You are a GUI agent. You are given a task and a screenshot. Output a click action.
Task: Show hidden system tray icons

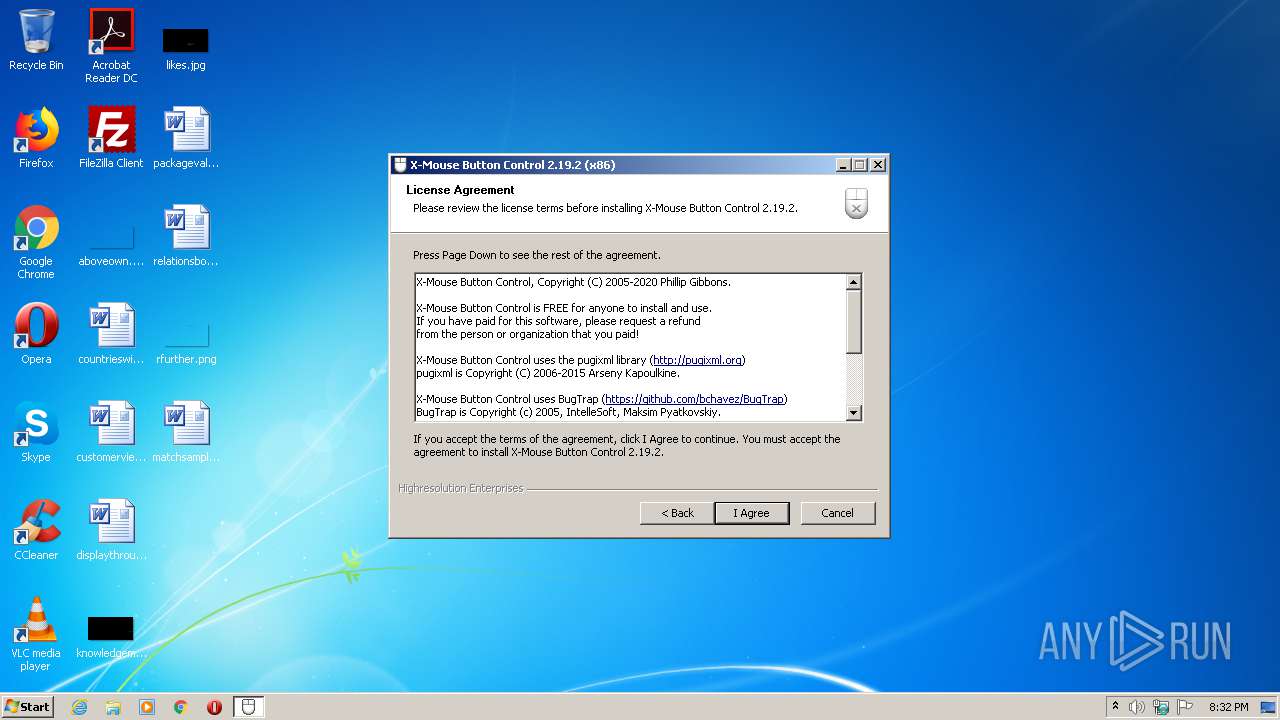click(1115, 707)
